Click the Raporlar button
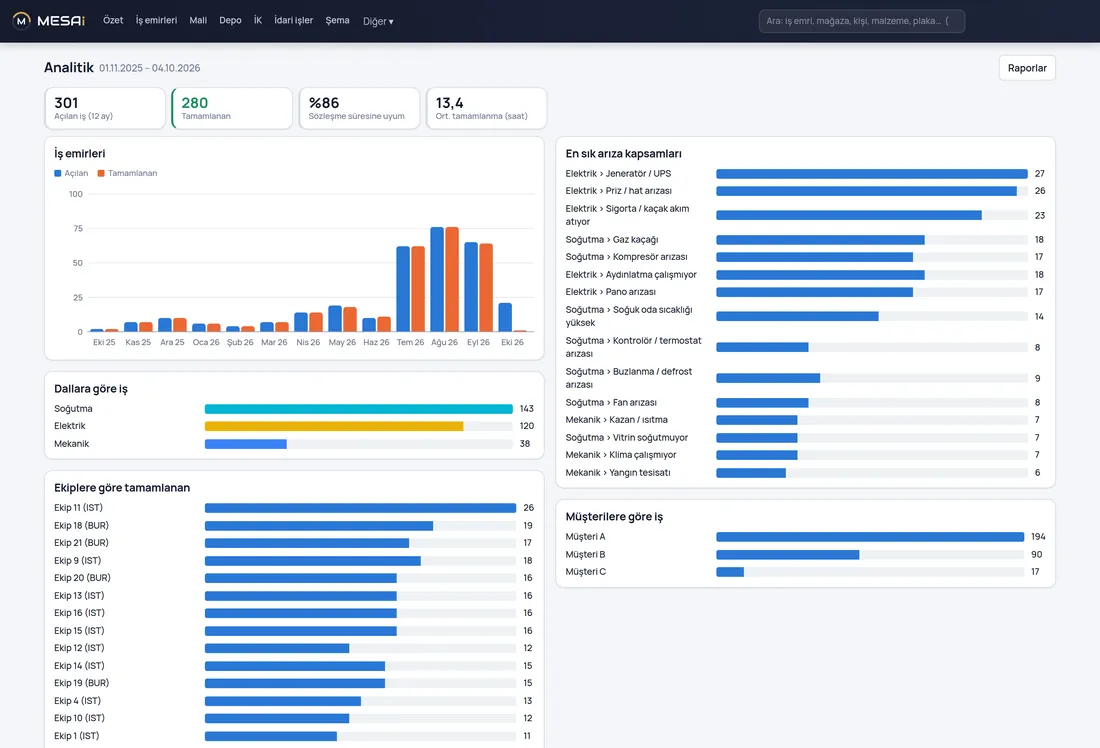This screenshot has width=1100, height=748. 1027,68
